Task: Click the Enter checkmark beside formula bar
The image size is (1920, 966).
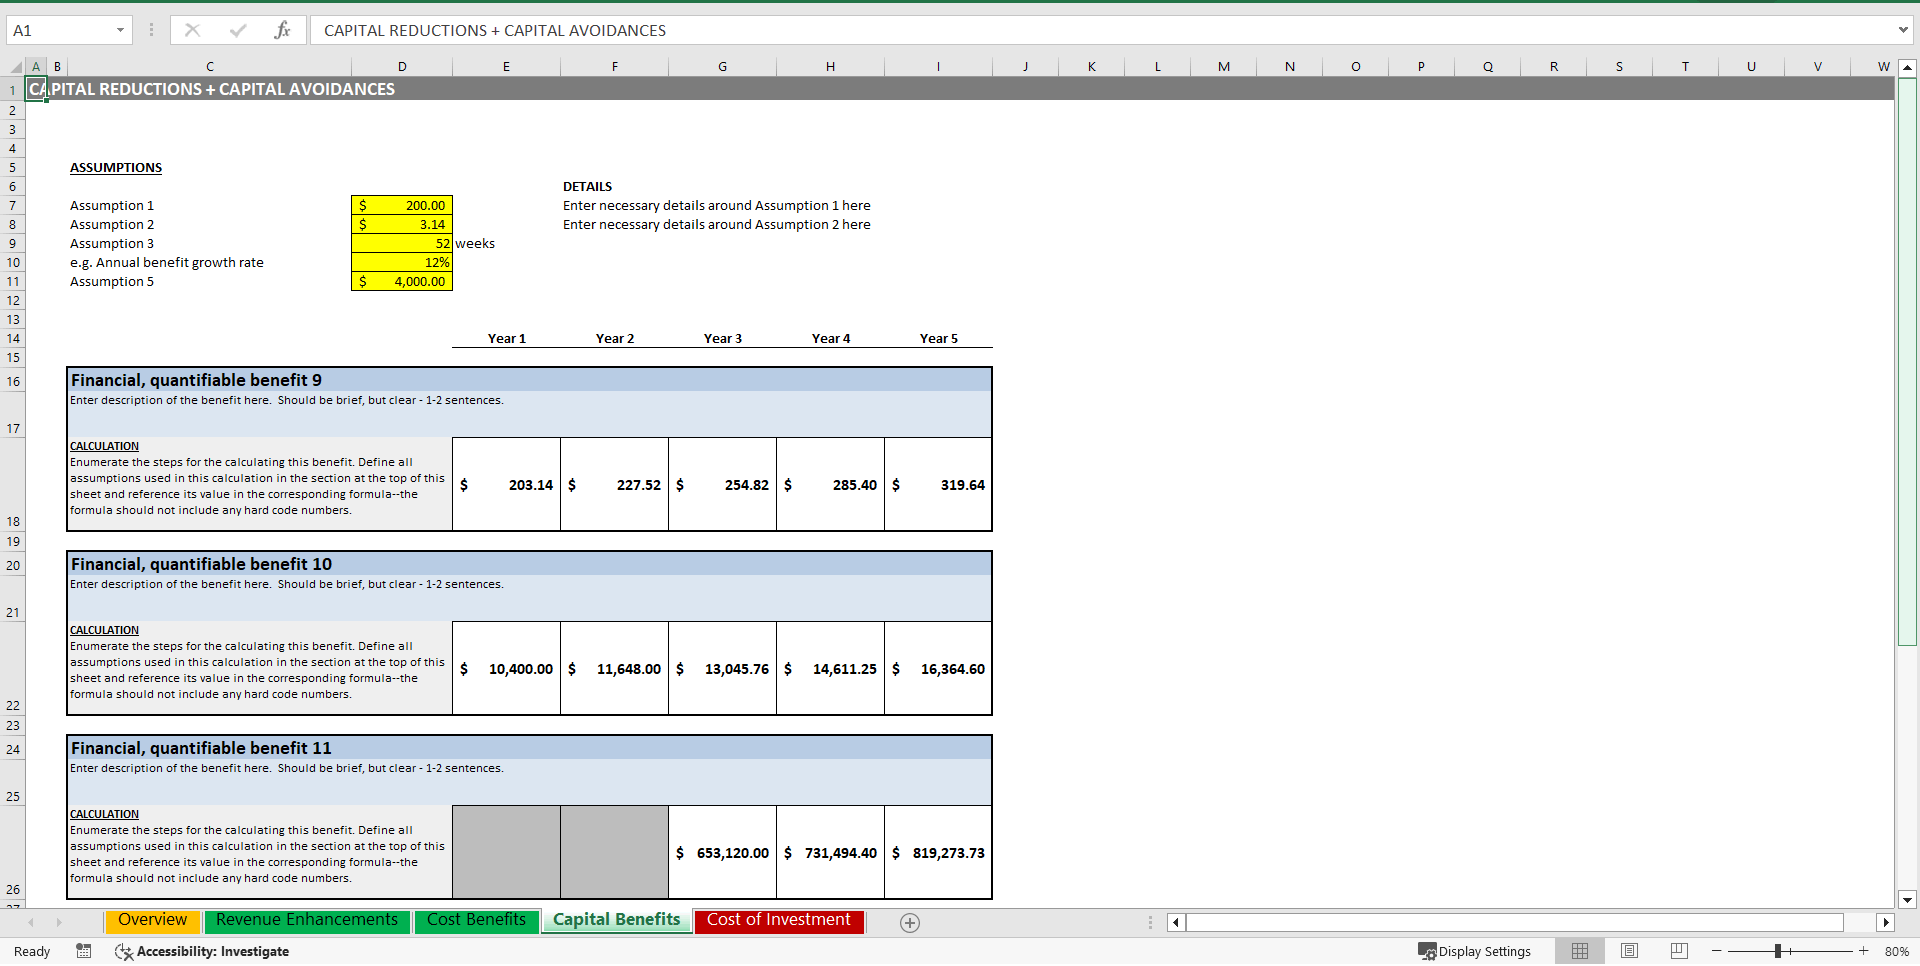Action: [237, 30]
